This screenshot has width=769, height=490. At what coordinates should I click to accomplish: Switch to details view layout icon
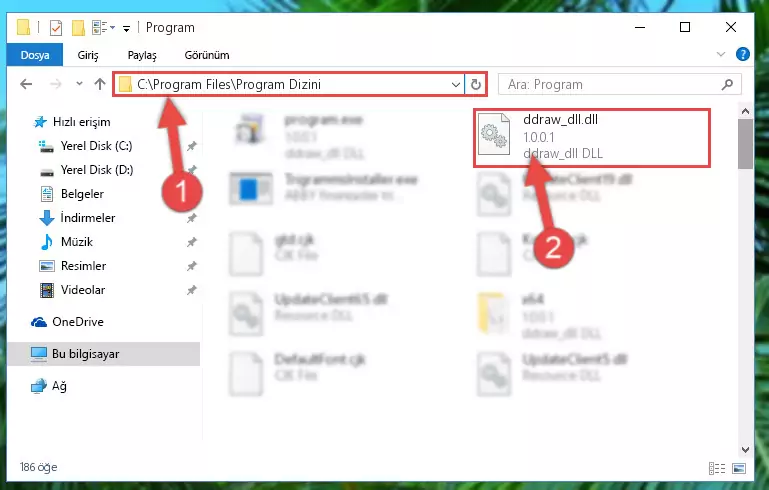(717, 468)
